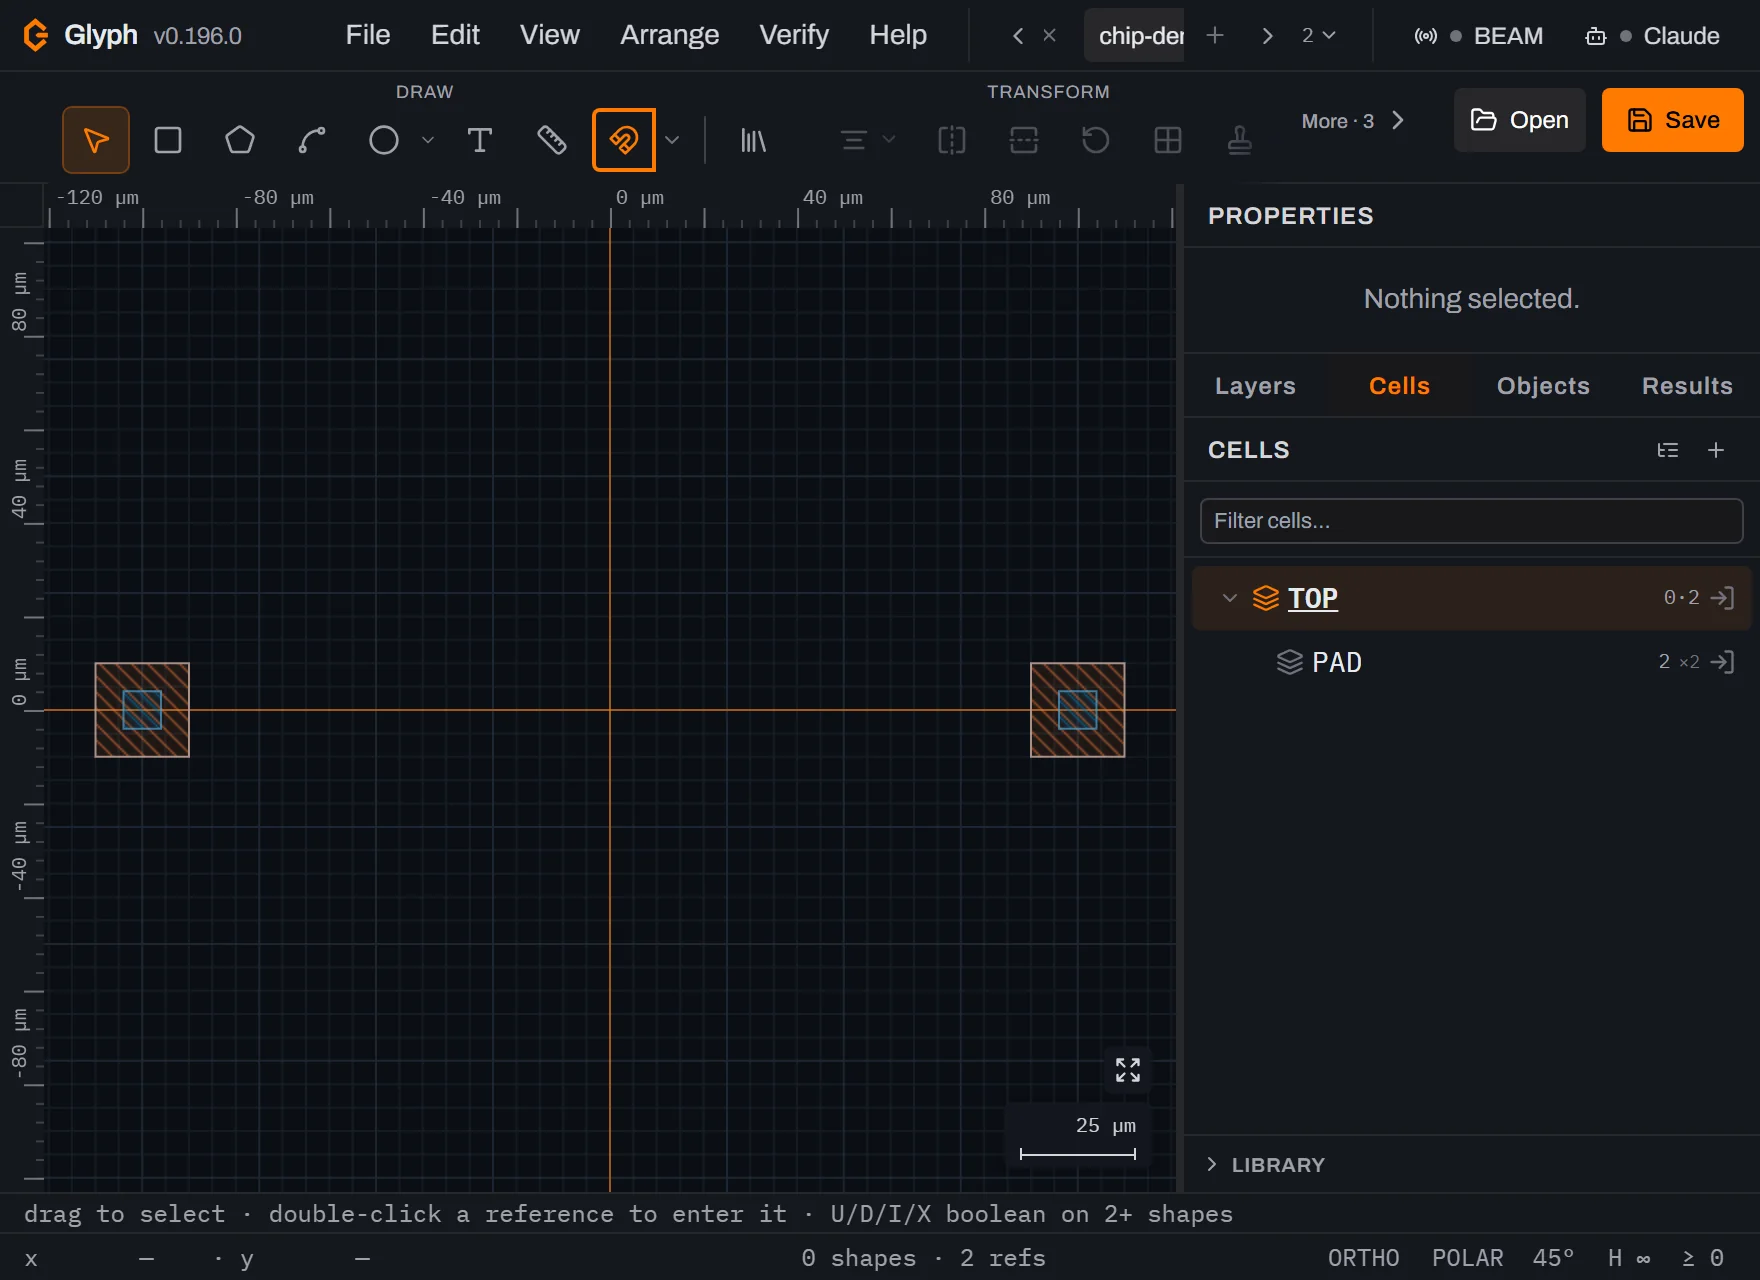Expand More · 3 transform tools
Screen dimensions: 1760x1280
click(x=1353, y=121)
